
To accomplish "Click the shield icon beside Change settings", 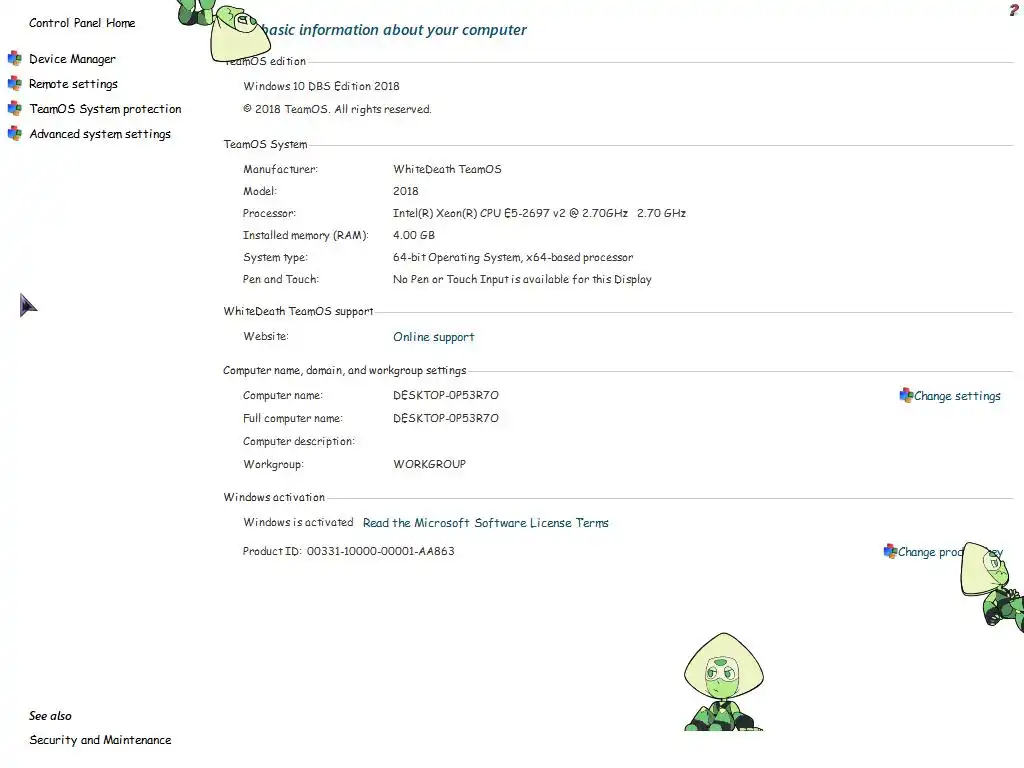I will point(906,395).
